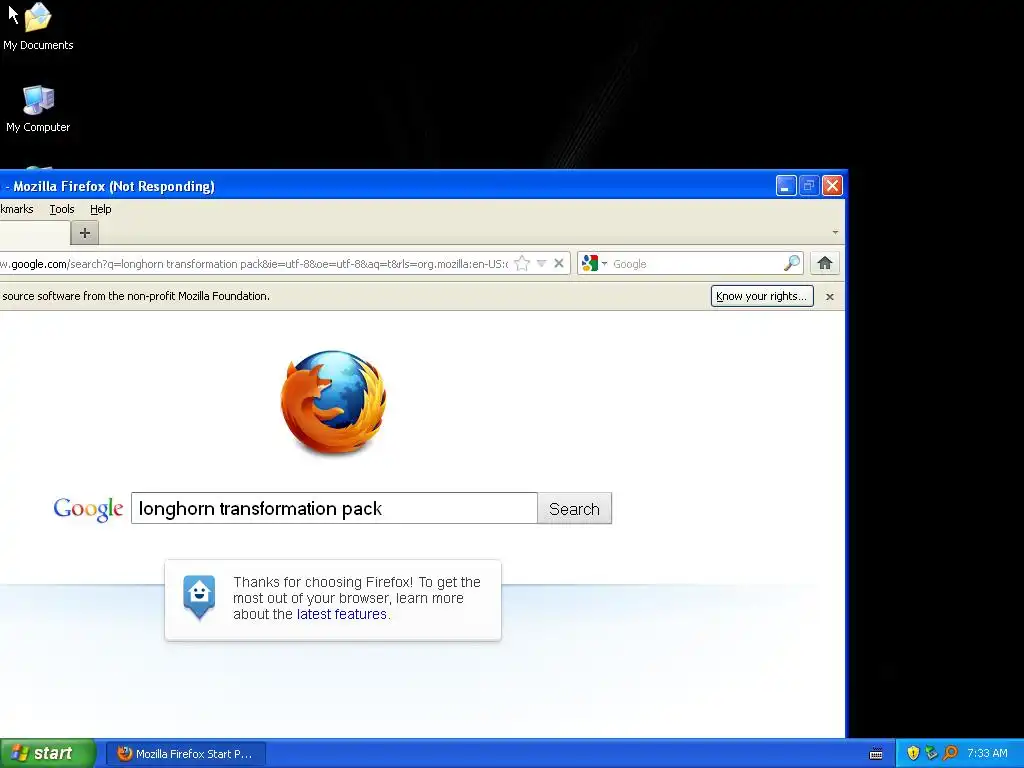Open the Help menu
Viewport: 1024px width, 768px height.
[x=101, y=209]
